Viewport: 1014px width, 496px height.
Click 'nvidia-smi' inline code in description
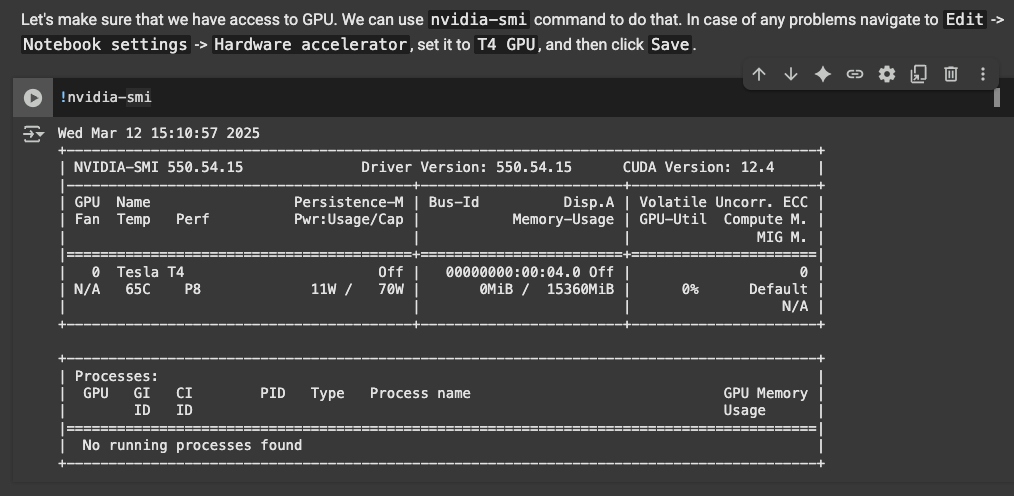click(x=479, y=19)
